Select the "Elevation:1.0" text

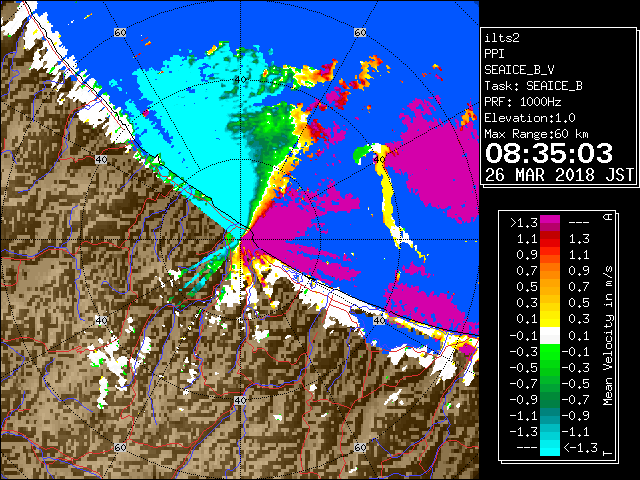[x=530, y=118]
